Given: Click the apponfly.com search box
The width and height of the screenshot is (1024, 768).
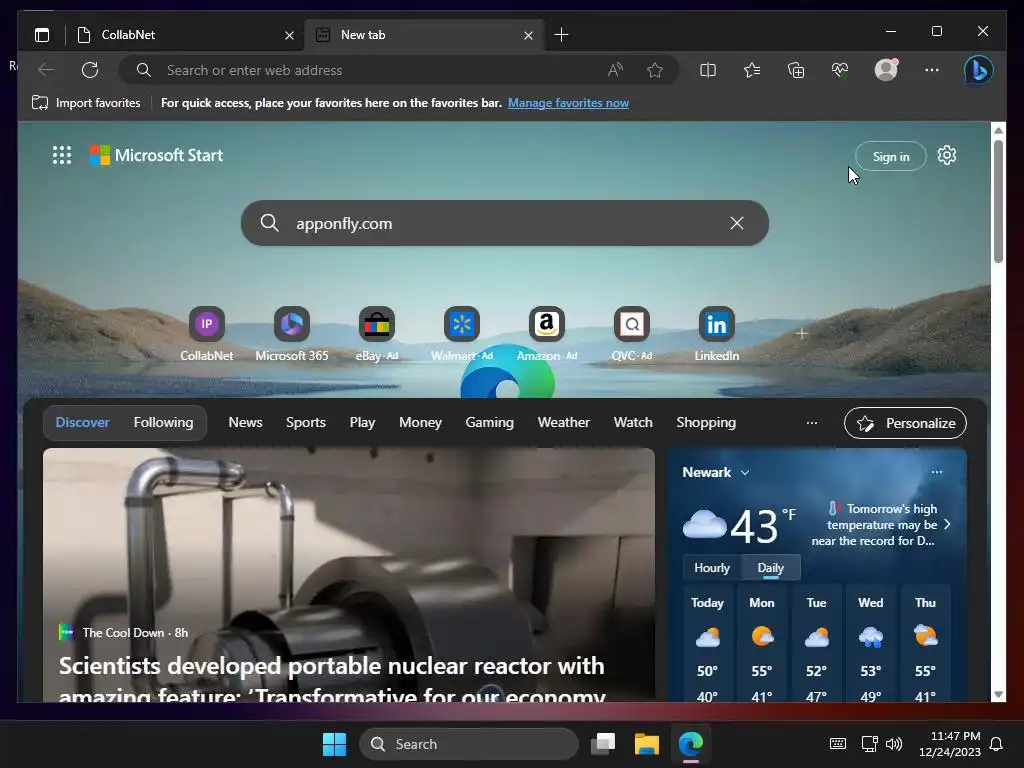Looking at the screenshot, I should pos(504,223).
